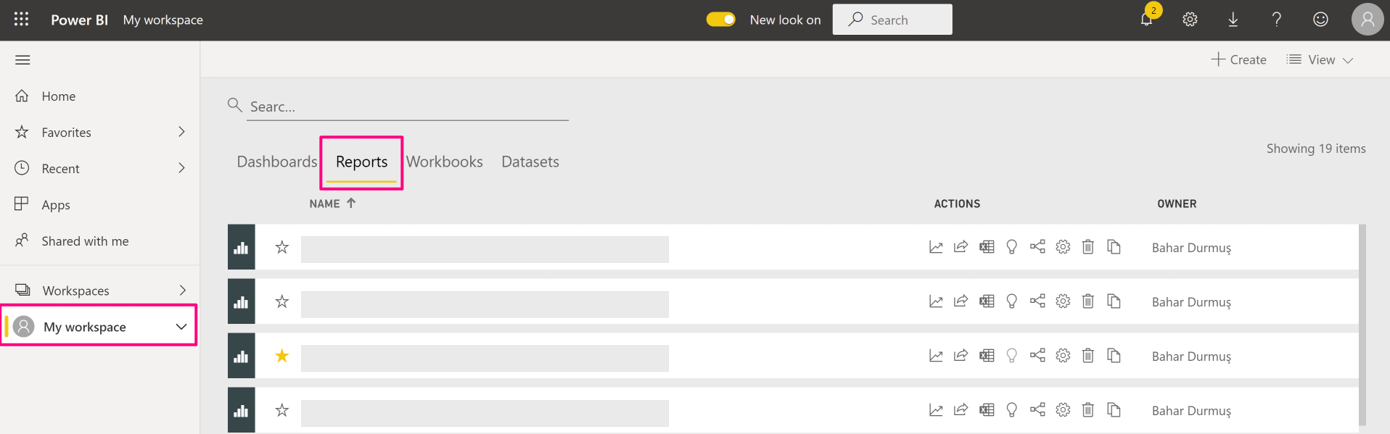This screenshot has height=434, width=1390.
Task: Open the app launcher waffle icon
Action: (x=21, y=19)
